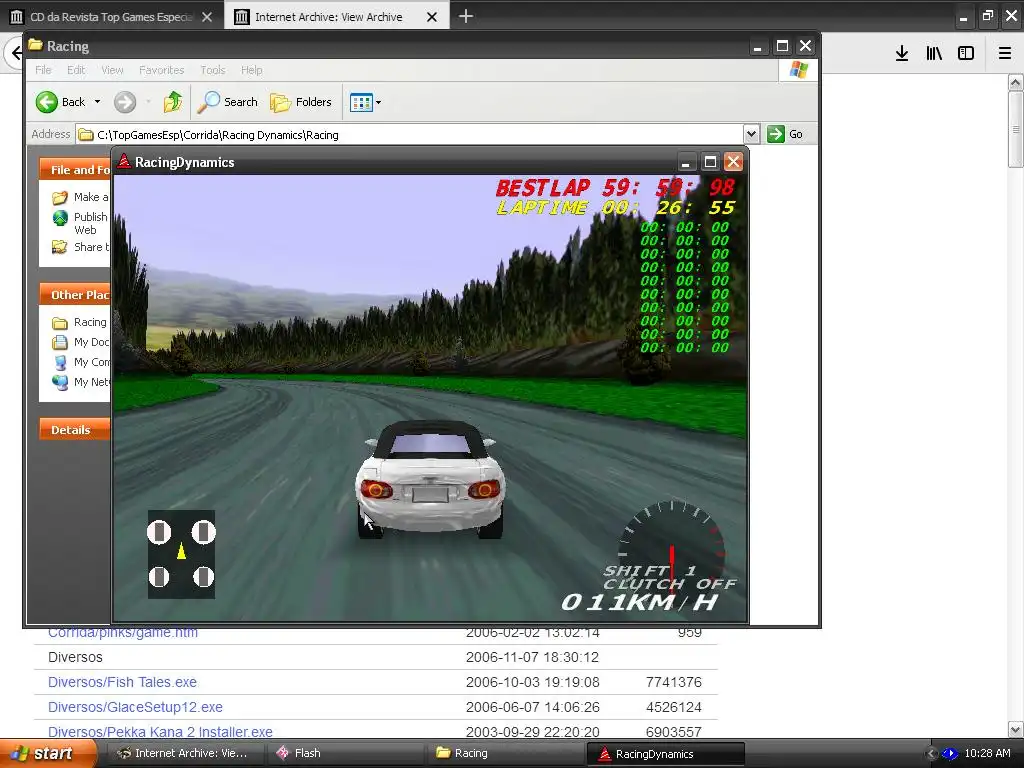Expand hidden system tray icons arrow

(x=932, y=754)
